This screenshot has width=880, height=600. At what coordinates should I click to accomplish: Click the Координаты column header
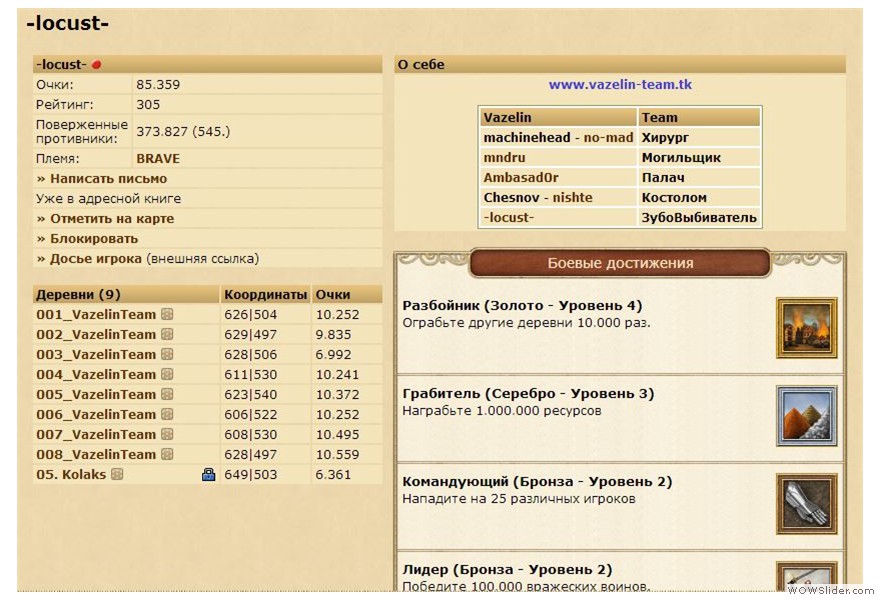coord(265,295)
